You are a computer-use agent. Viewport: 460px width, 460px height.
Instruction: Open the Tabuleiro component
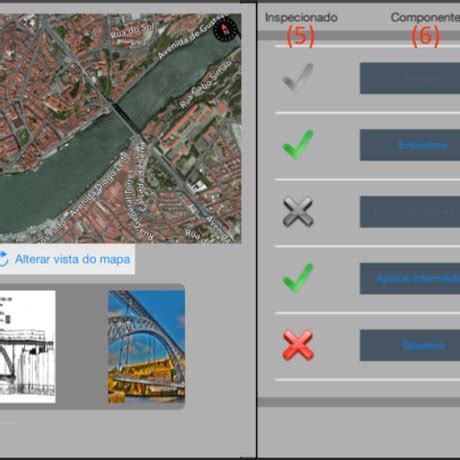(410, 345)
